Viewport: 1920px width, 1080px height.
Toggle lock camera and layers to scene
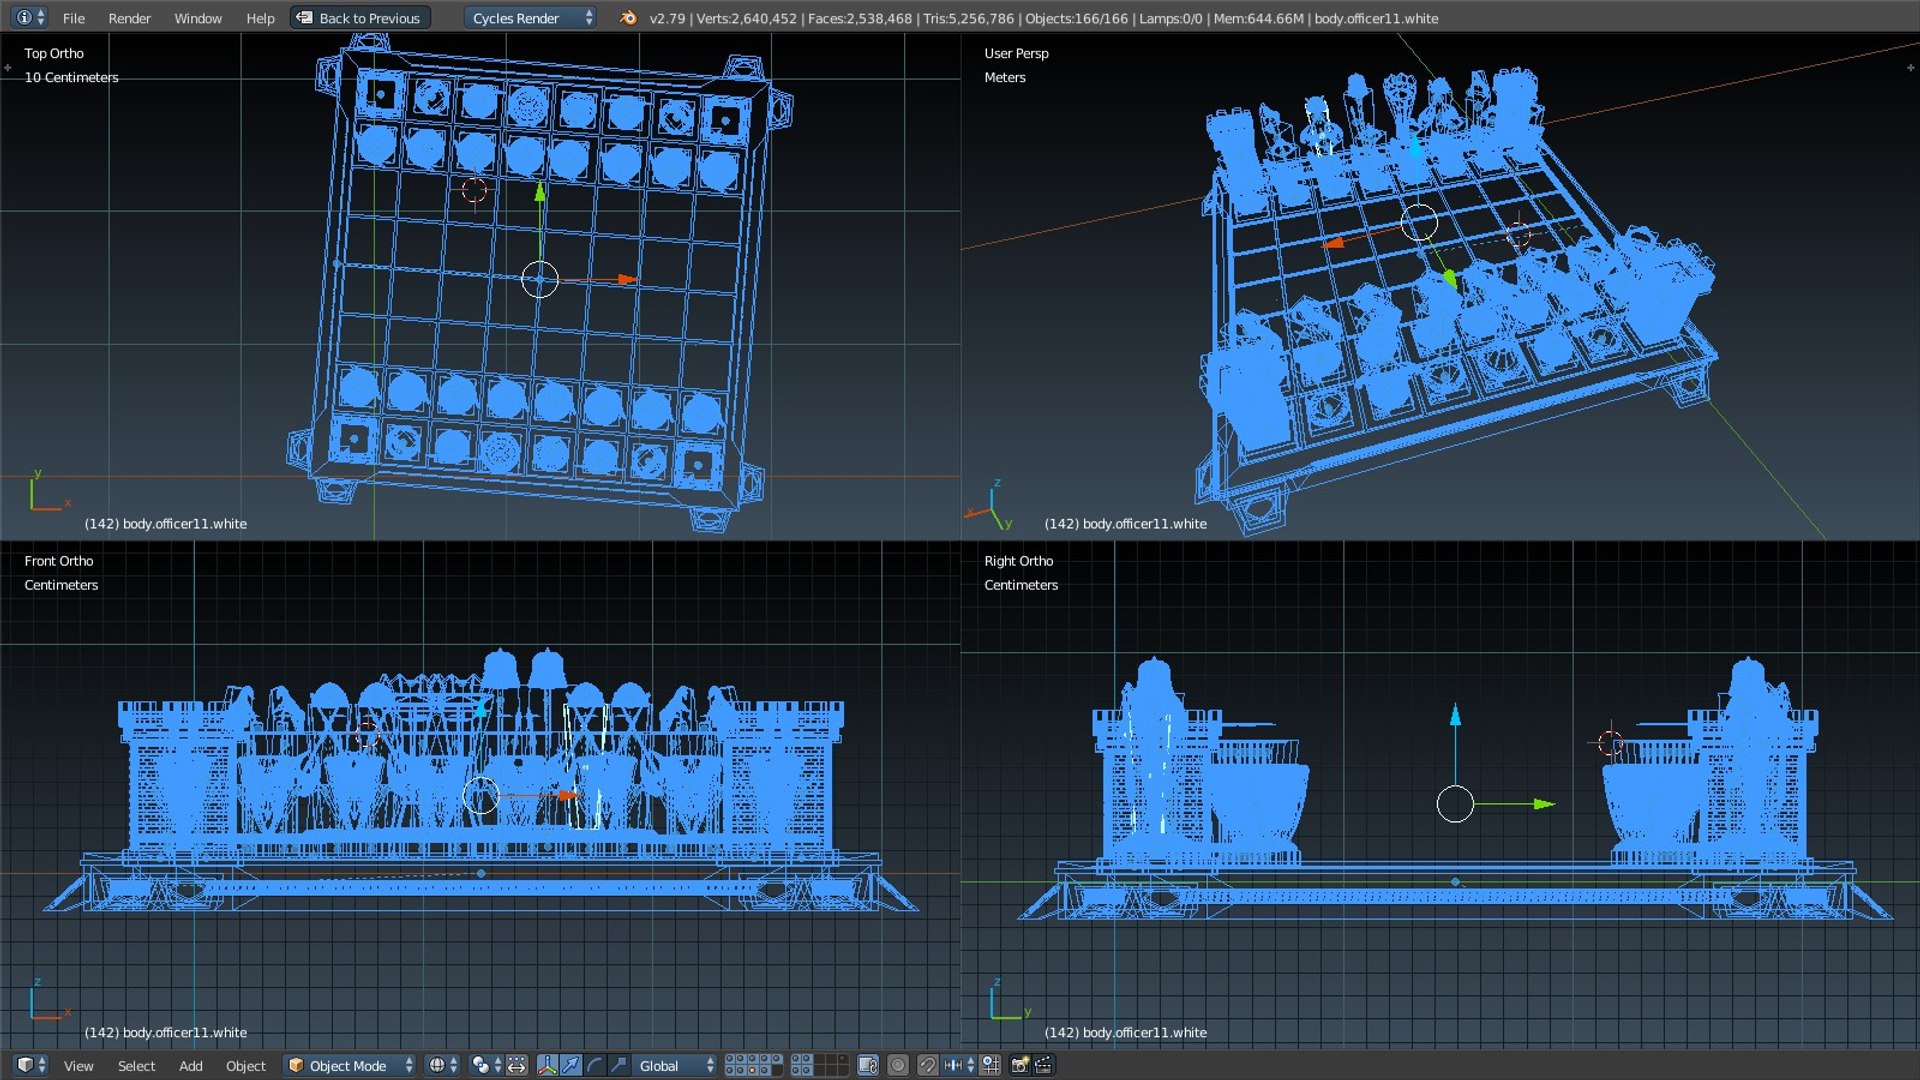pos(868,1066)
